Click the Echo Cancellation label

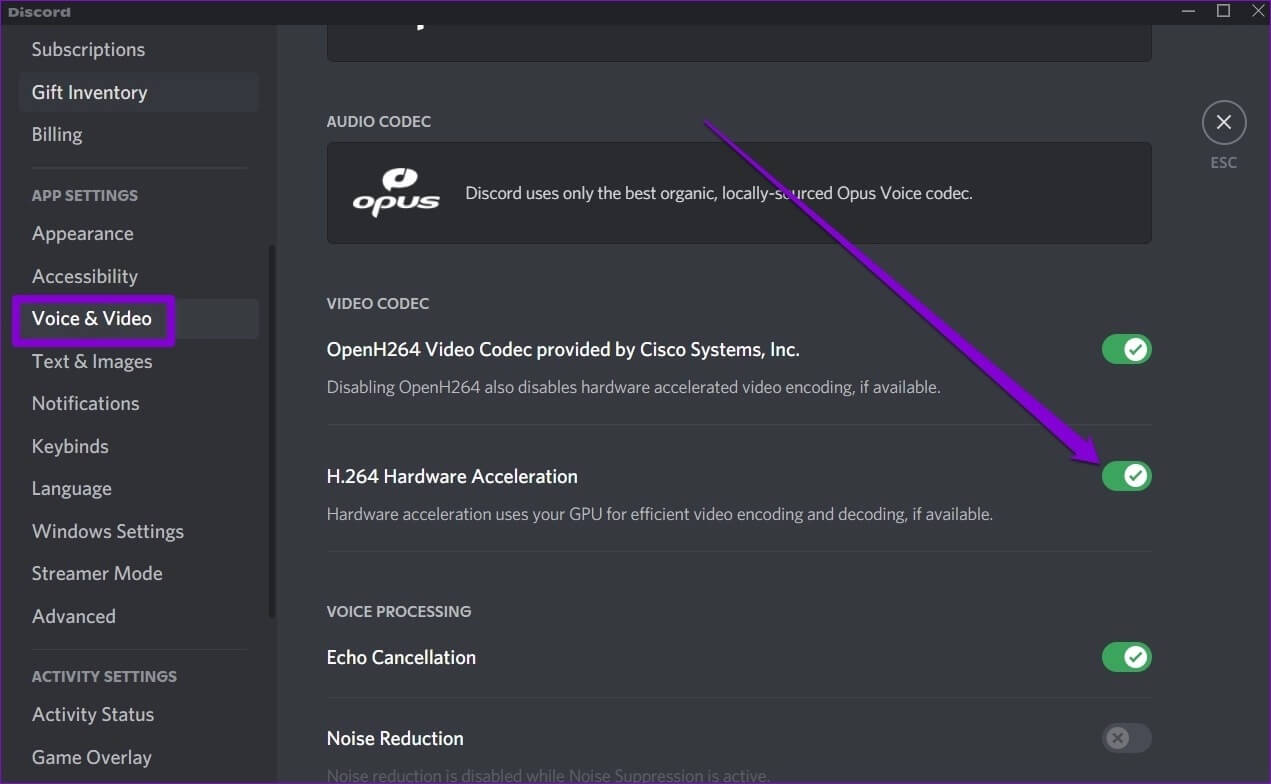coord(401,657)
